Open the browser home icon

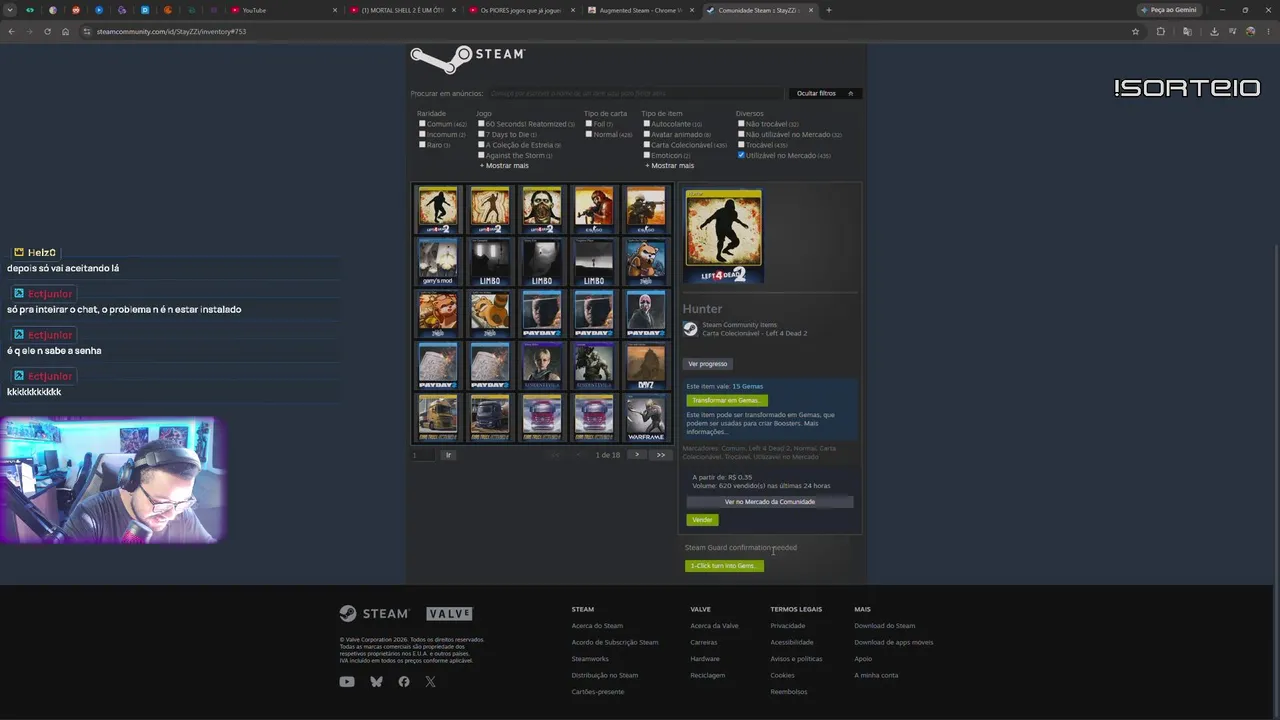(65, 31)
